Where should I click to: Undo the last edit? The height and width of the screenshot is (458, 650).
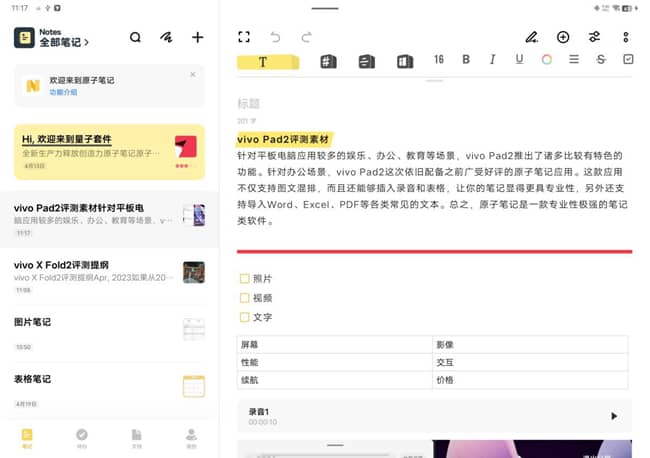click(275, 37)
